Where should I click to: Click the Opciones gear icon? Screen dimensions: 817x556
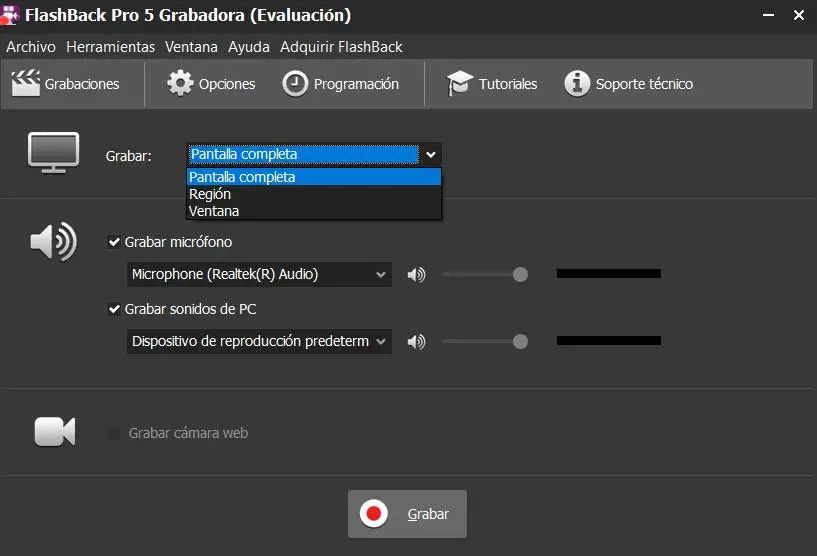pos(180,83)
